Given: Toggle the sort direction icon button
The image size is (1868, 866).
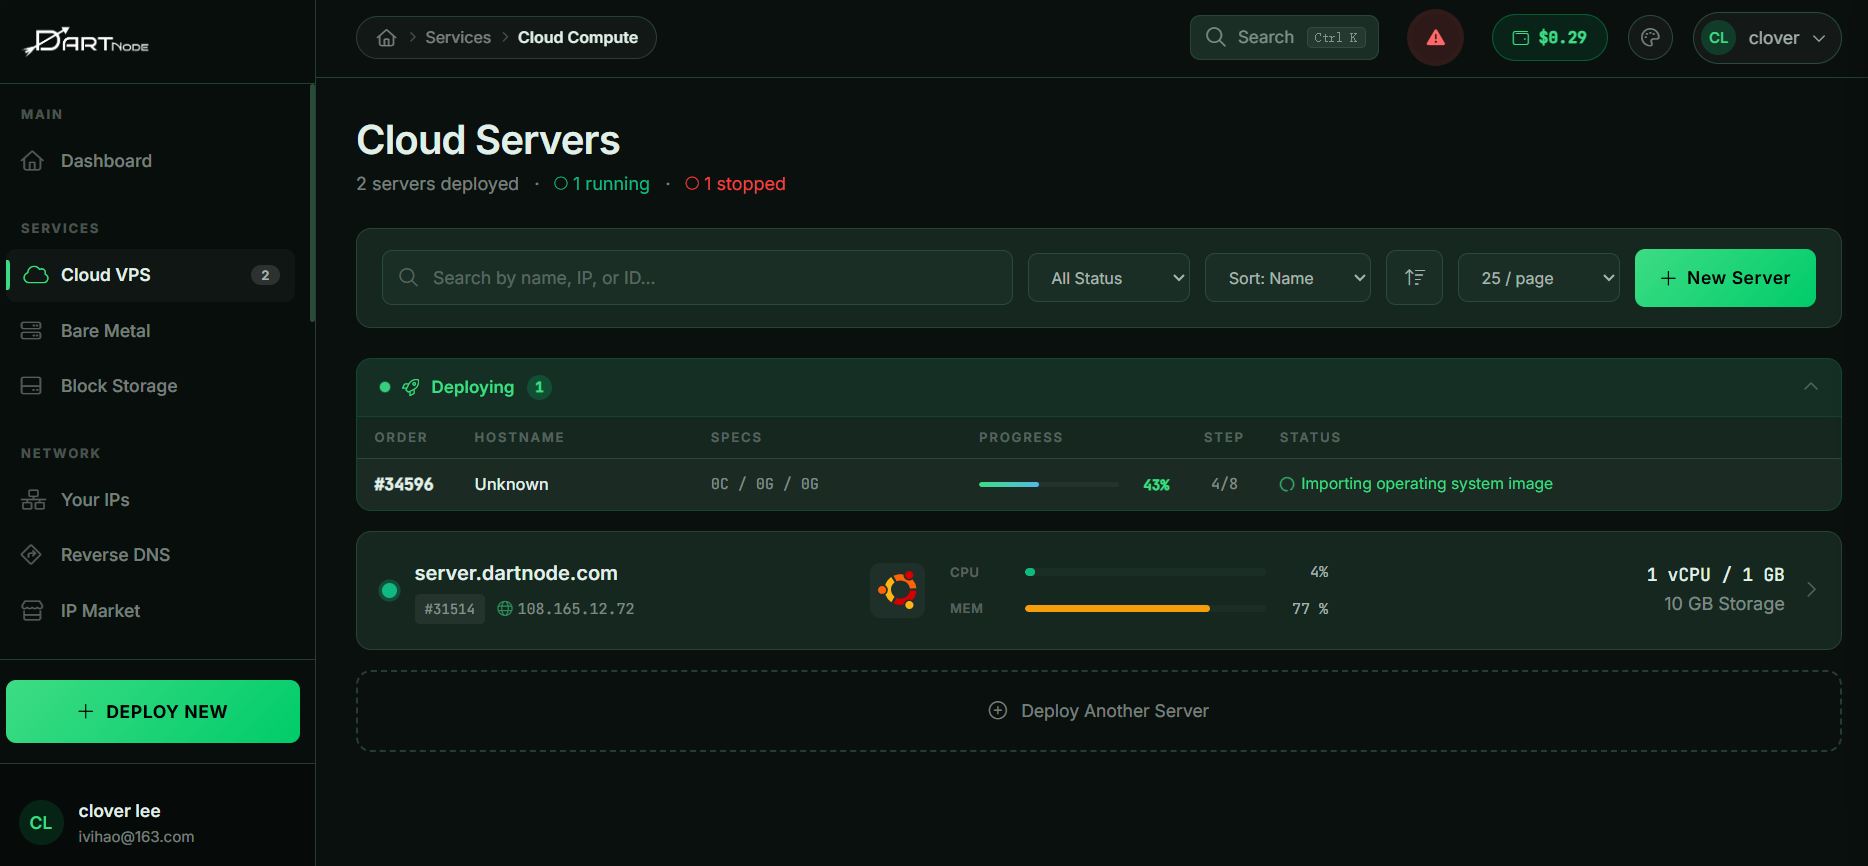Looking at the screenshot, I should coord(1414,278).
